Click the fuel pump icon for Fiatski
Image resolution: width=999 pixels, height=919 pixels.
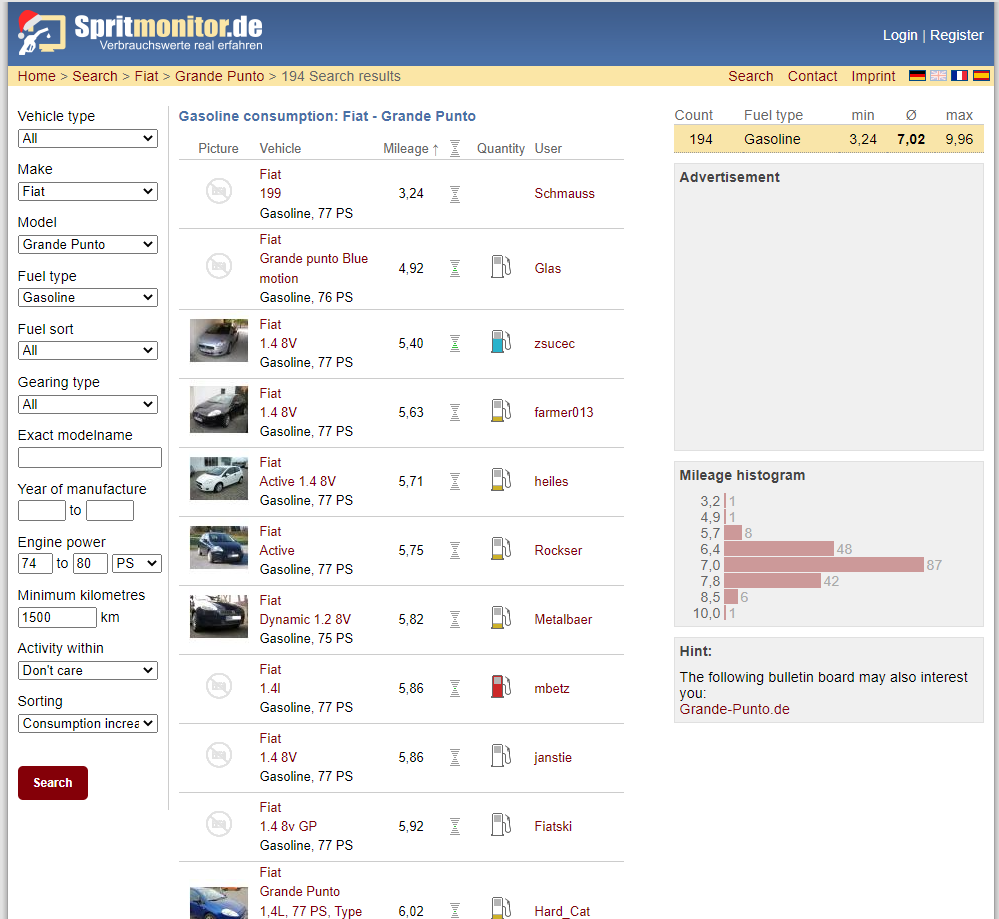point(501,825)
